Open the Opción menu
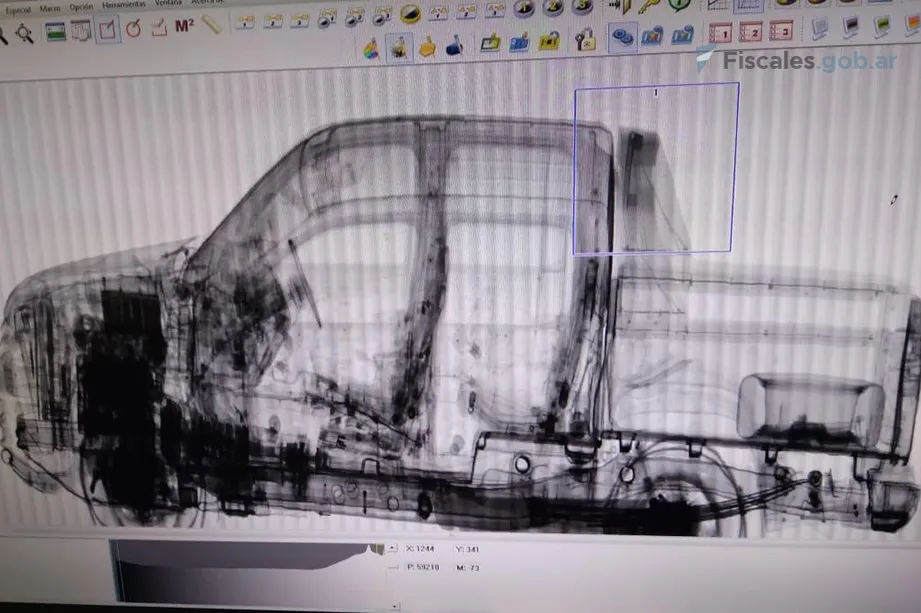This screenshot has height=613, width=921. 80,5
